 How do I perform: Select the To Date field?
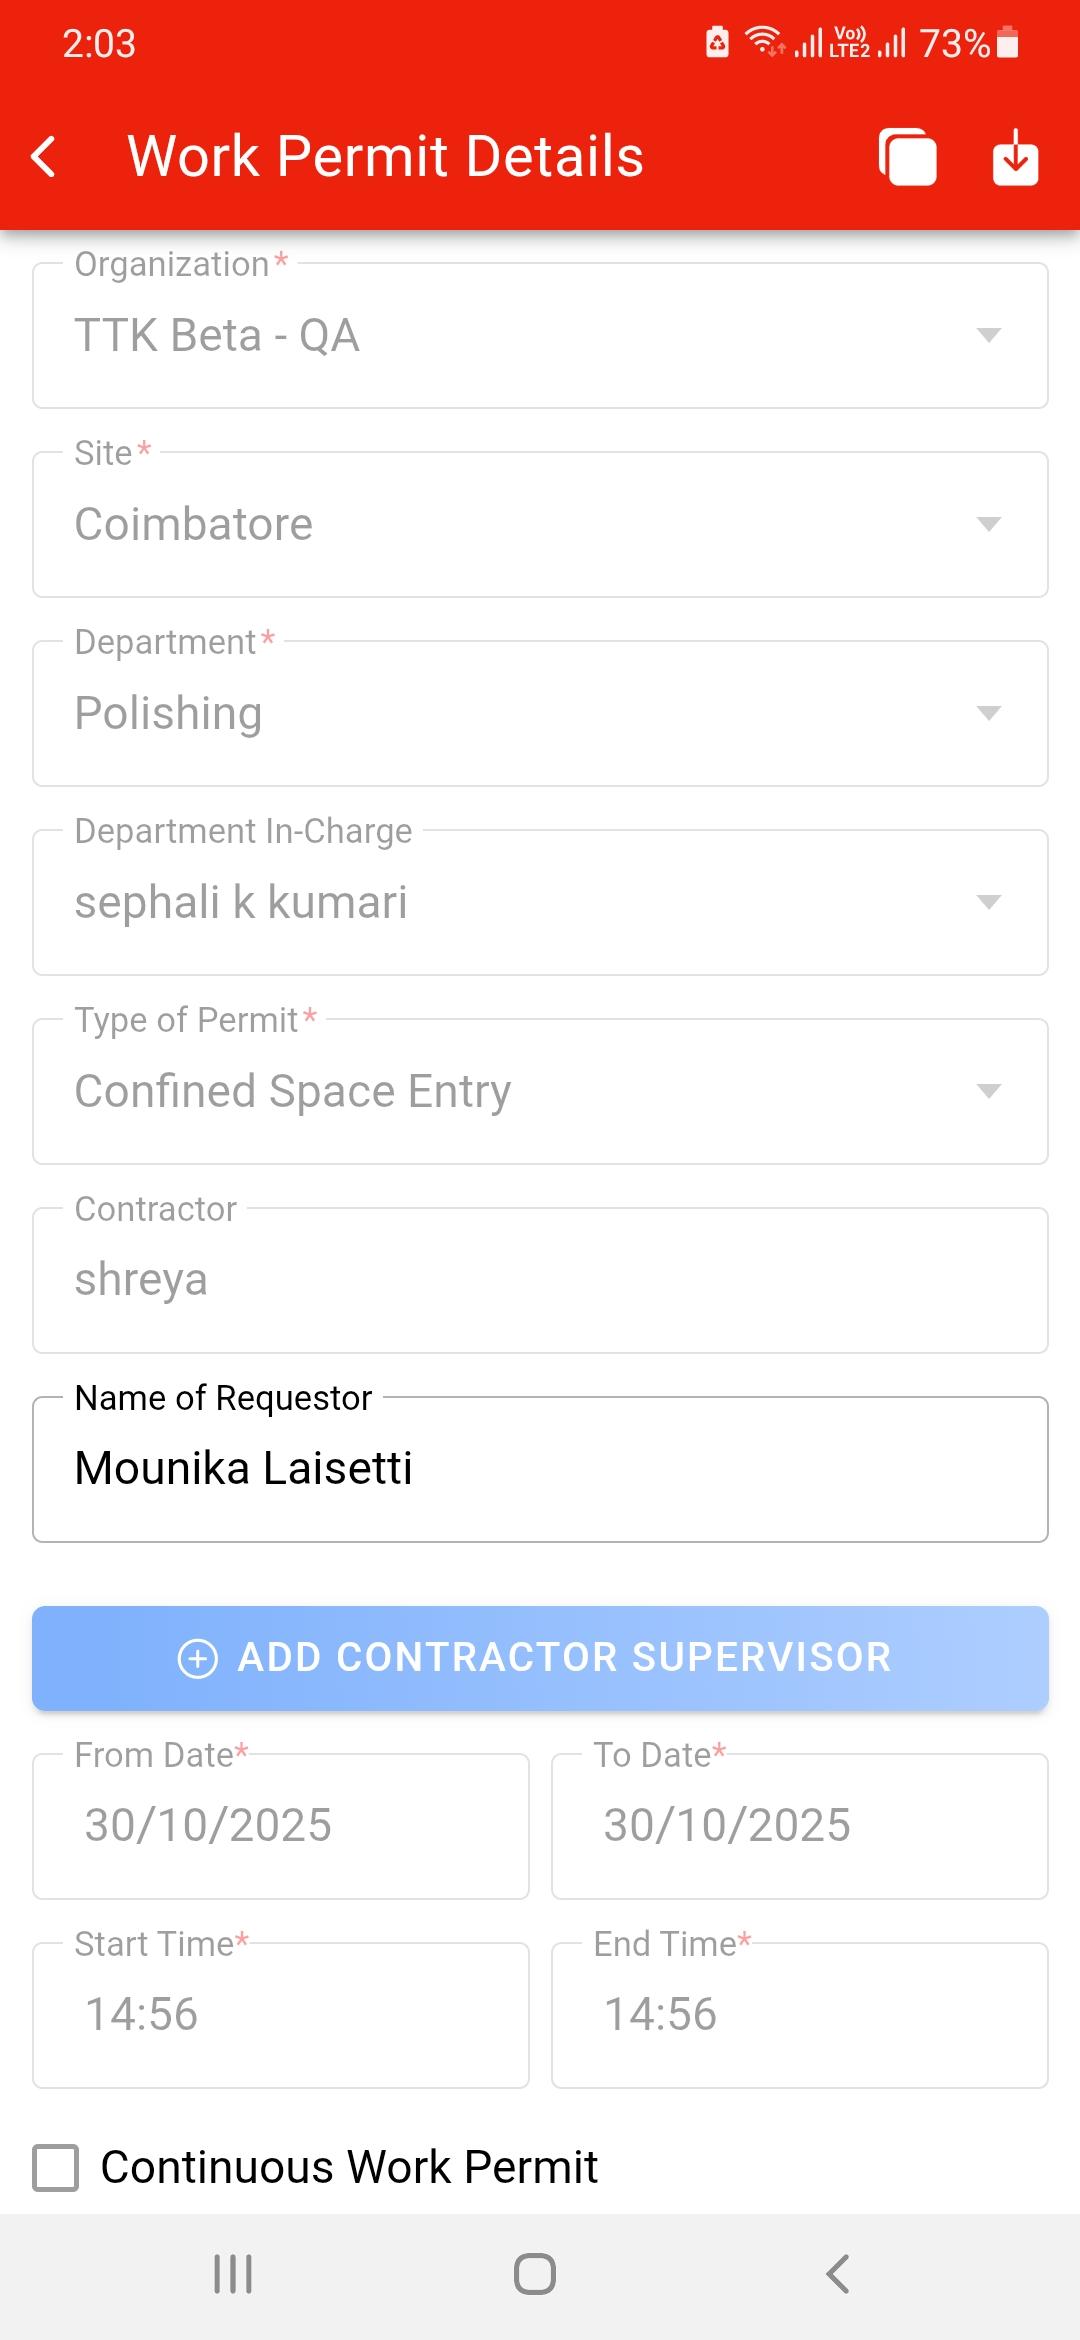(x=799, y=1826)
